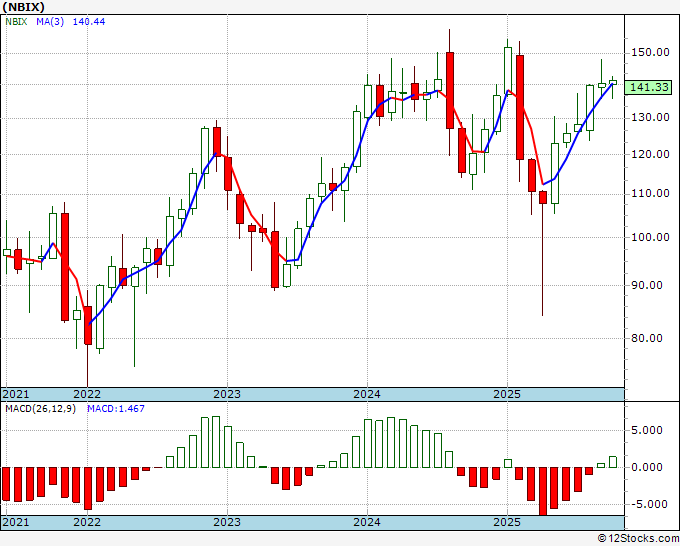Click the 120.00 price axis label
The height and width of the screenshot is (546, 680).
click(650, 154)
